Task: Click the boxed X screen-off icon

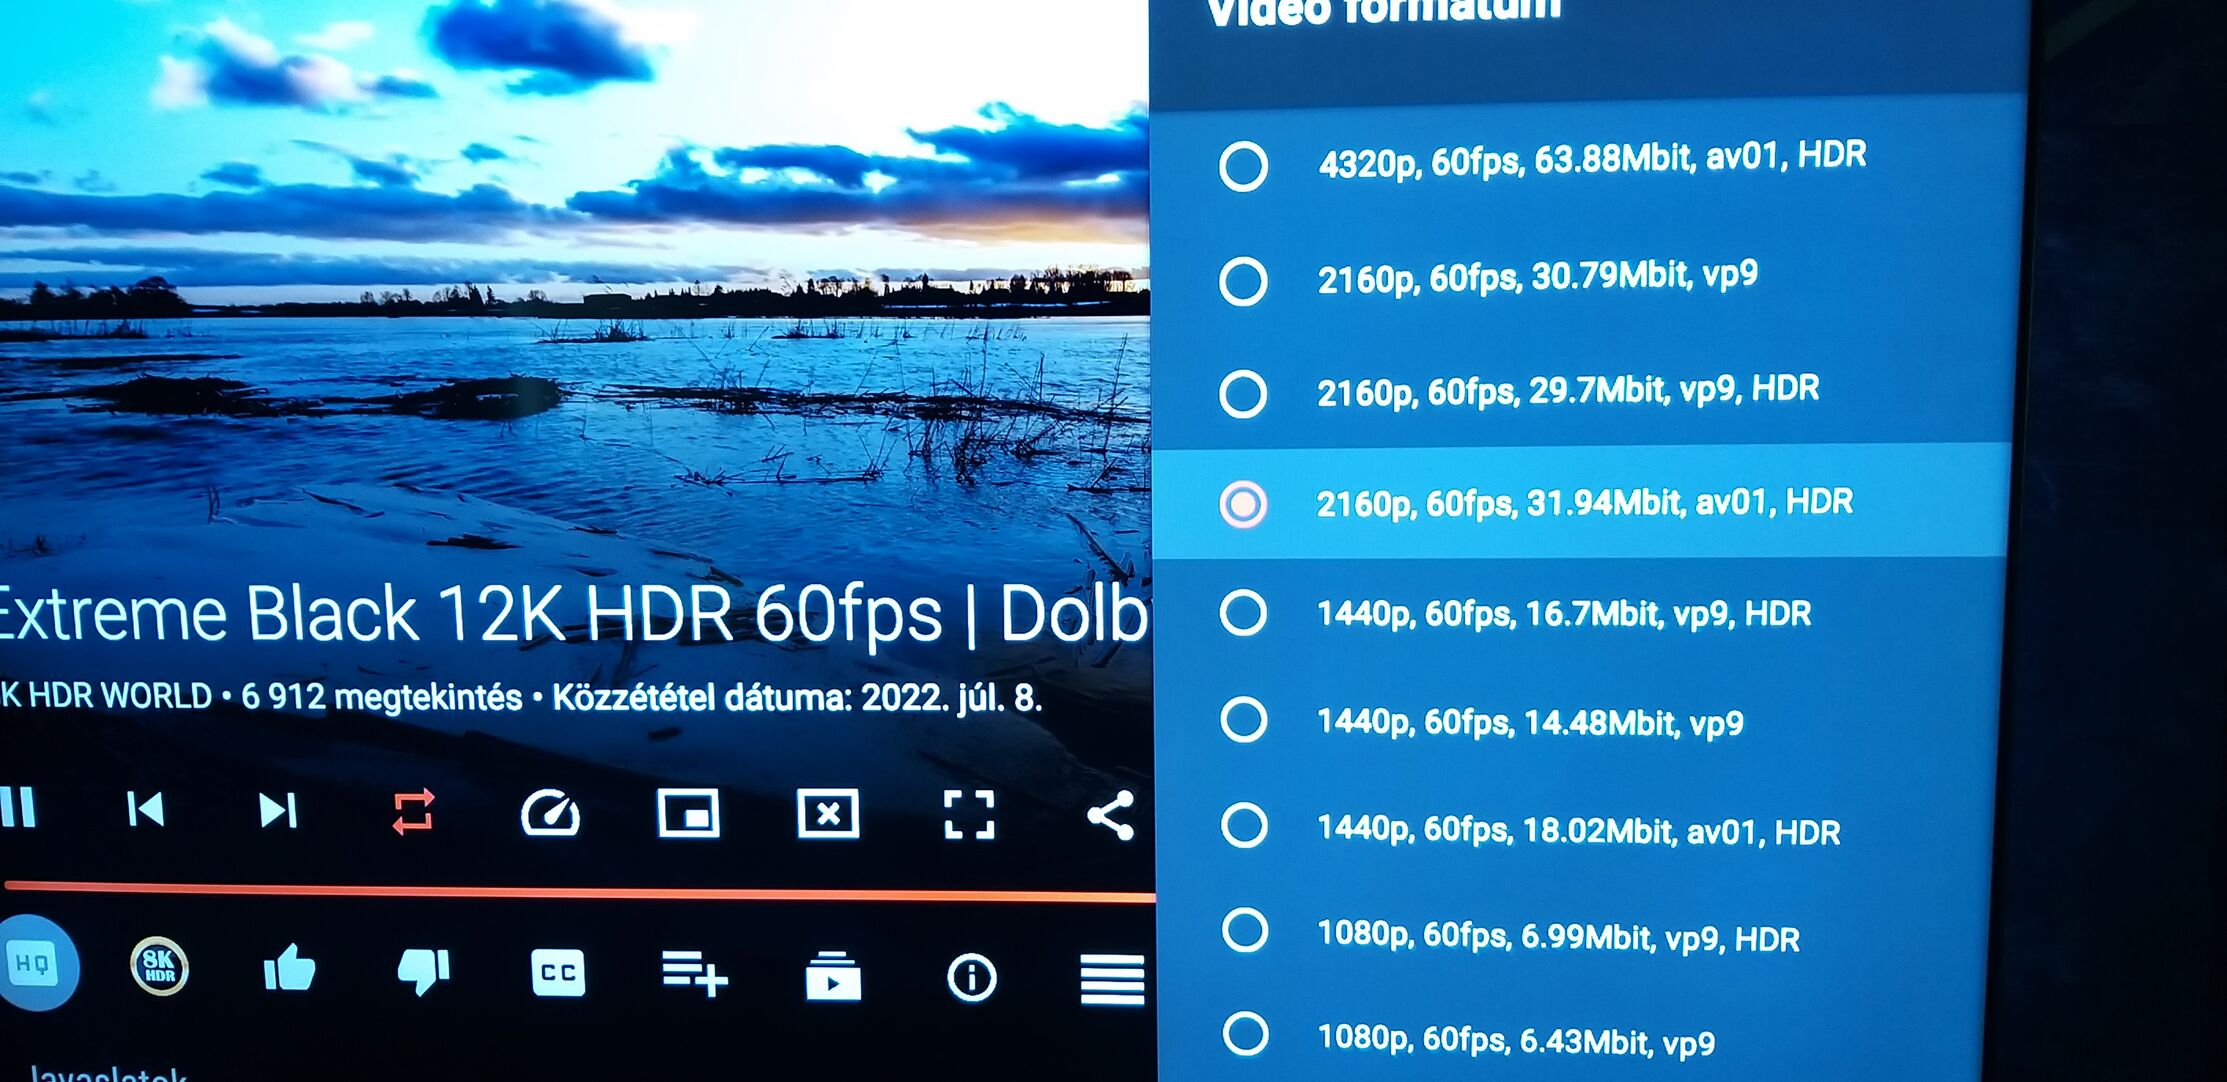Action: [x=828, y=814]
